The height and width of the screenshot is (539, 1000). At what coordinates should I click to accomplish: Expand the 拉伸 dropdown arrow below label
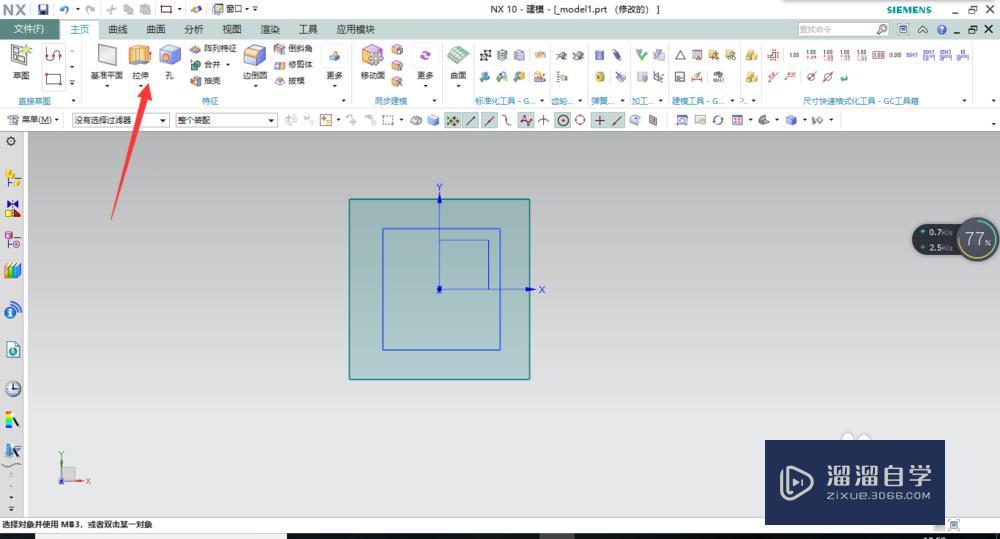tap(140, 85)
